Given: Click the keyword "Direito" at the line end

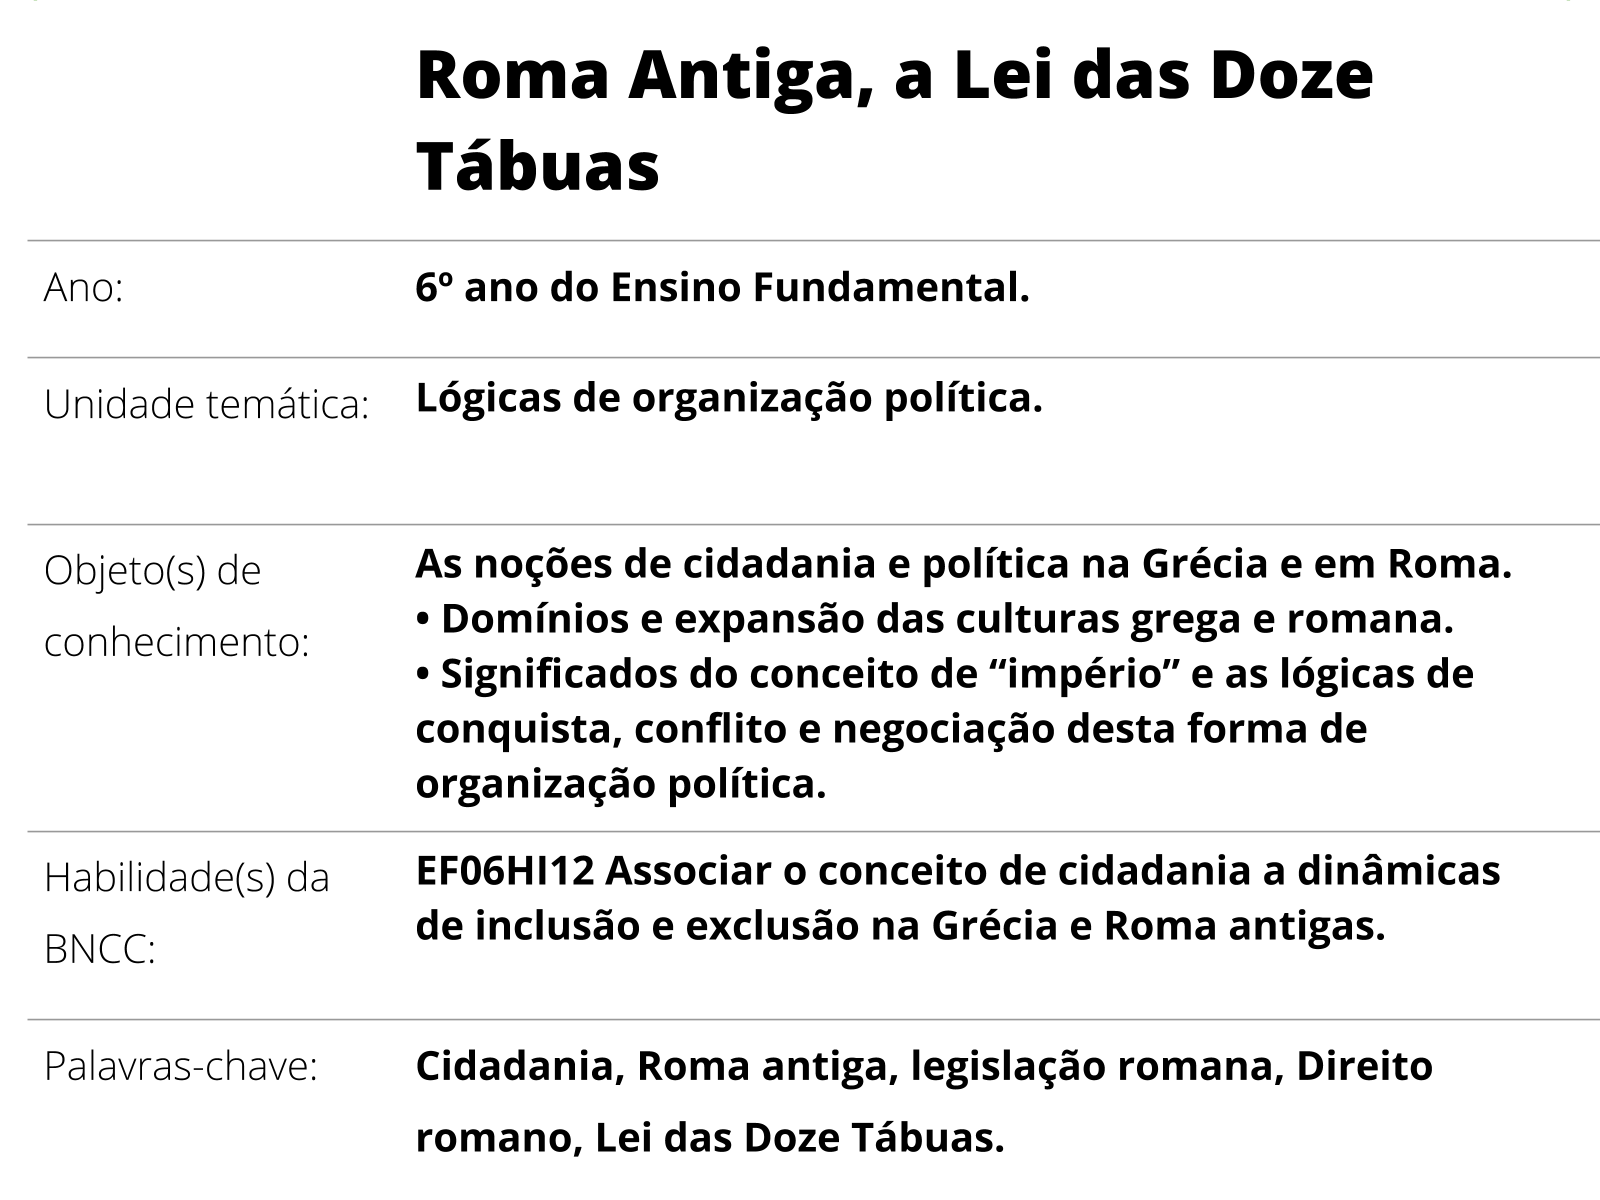Looking at the screenshot, I should (x=1364, y=1067).
